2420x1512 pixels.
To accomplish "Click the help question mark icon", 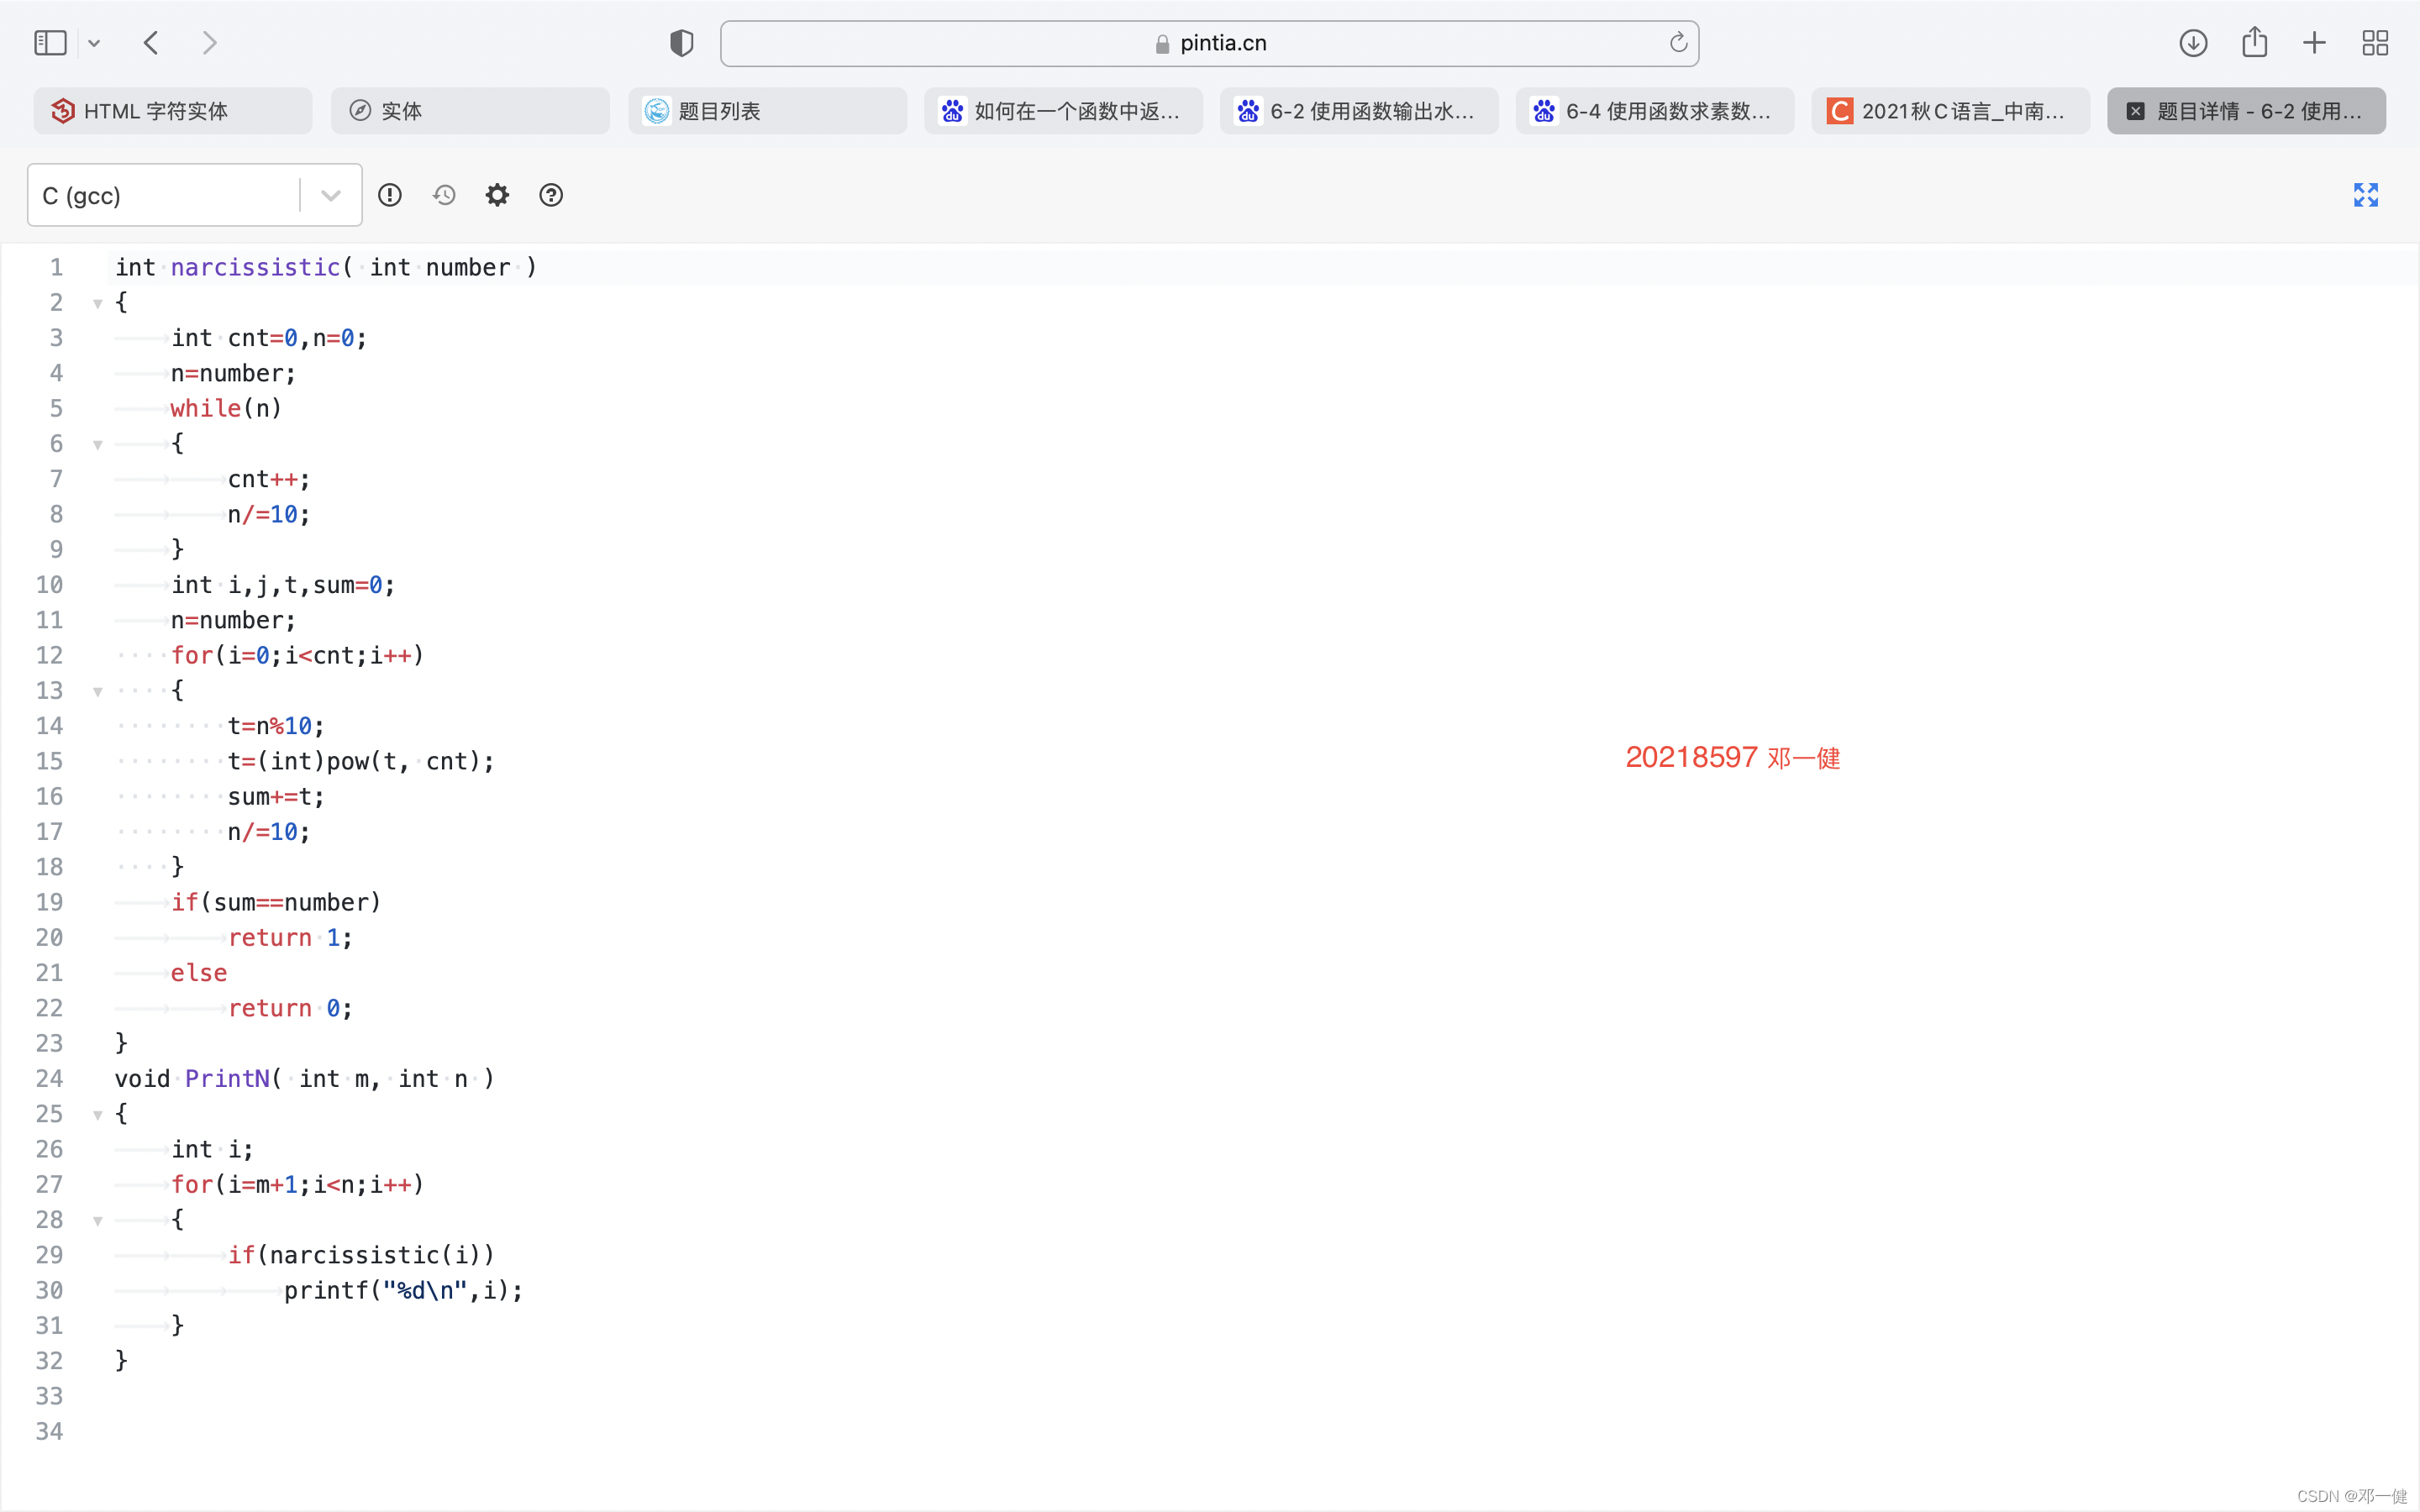I will click(x=551, y=195).
